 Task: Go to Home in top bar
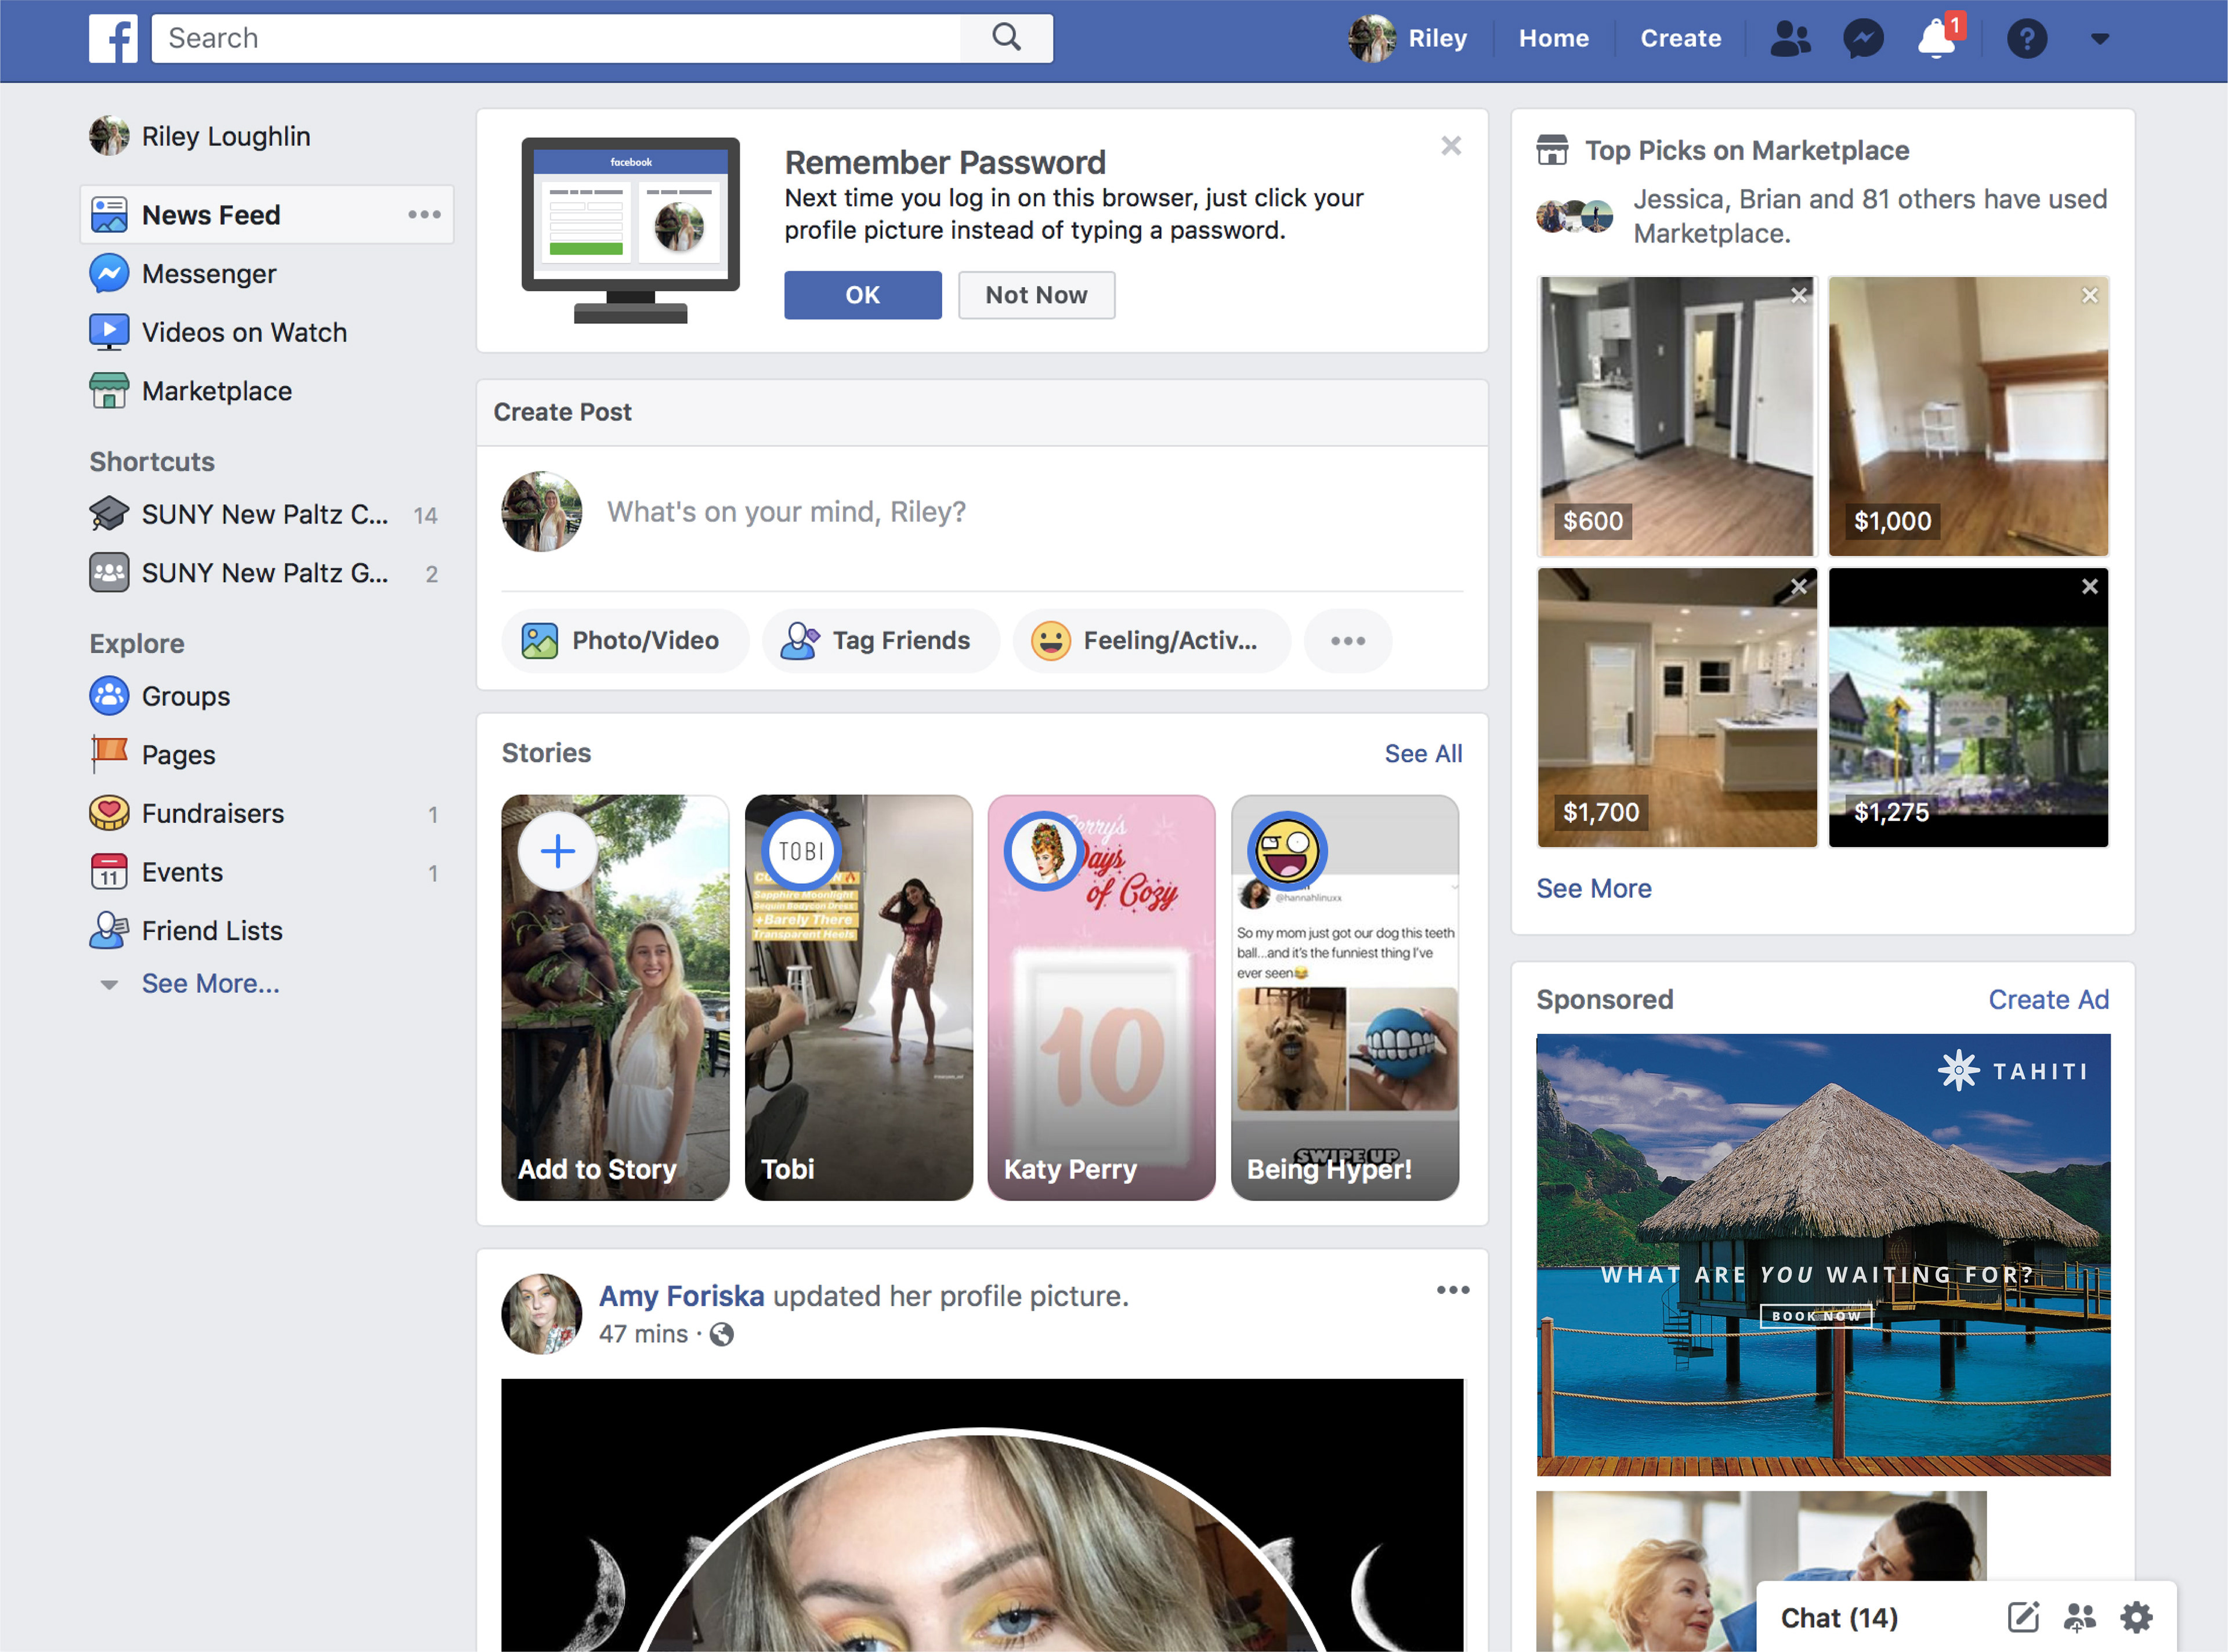click(1553, 38)
